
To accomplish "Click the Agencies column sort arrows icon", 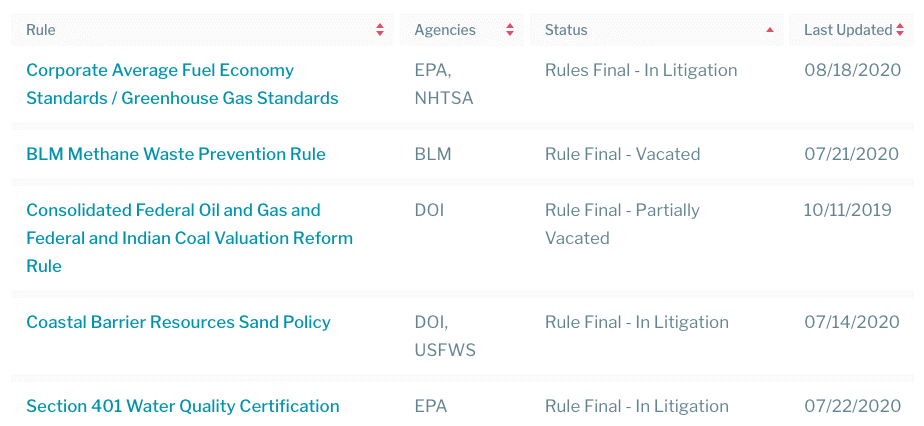I will [x=510, y=30].
